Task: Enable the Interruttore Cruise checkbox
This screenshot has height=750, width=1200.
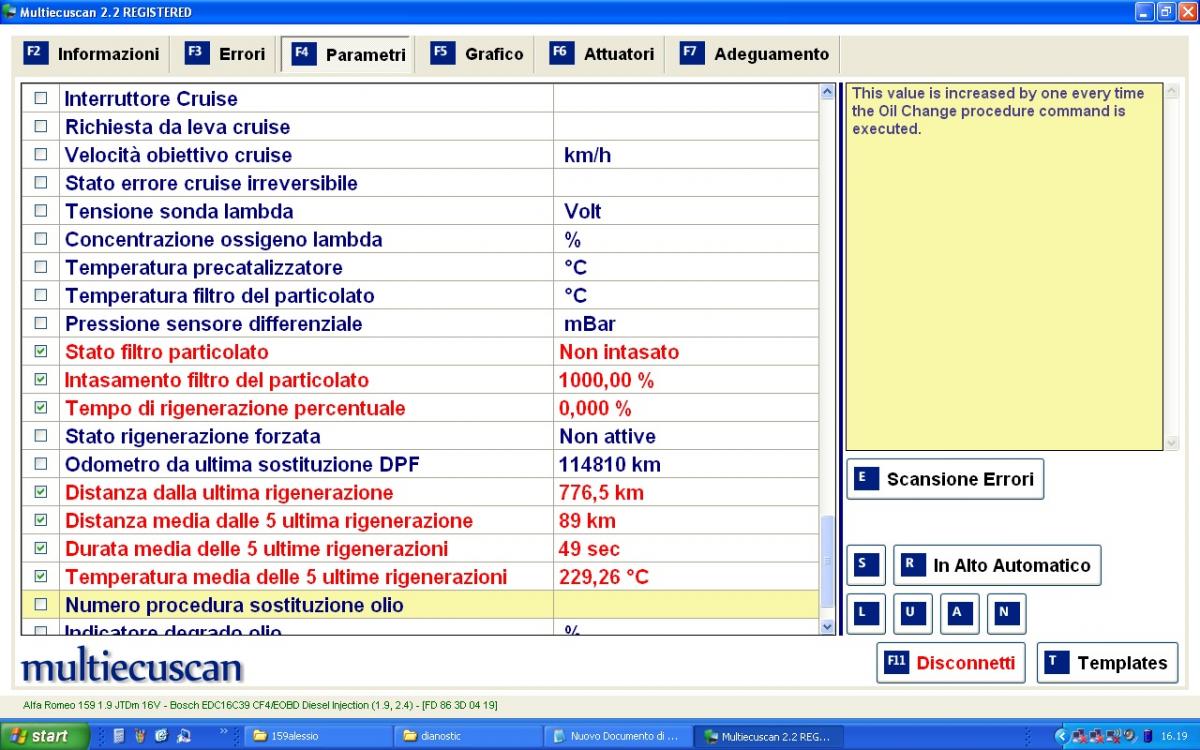Action: click(41, 98)
